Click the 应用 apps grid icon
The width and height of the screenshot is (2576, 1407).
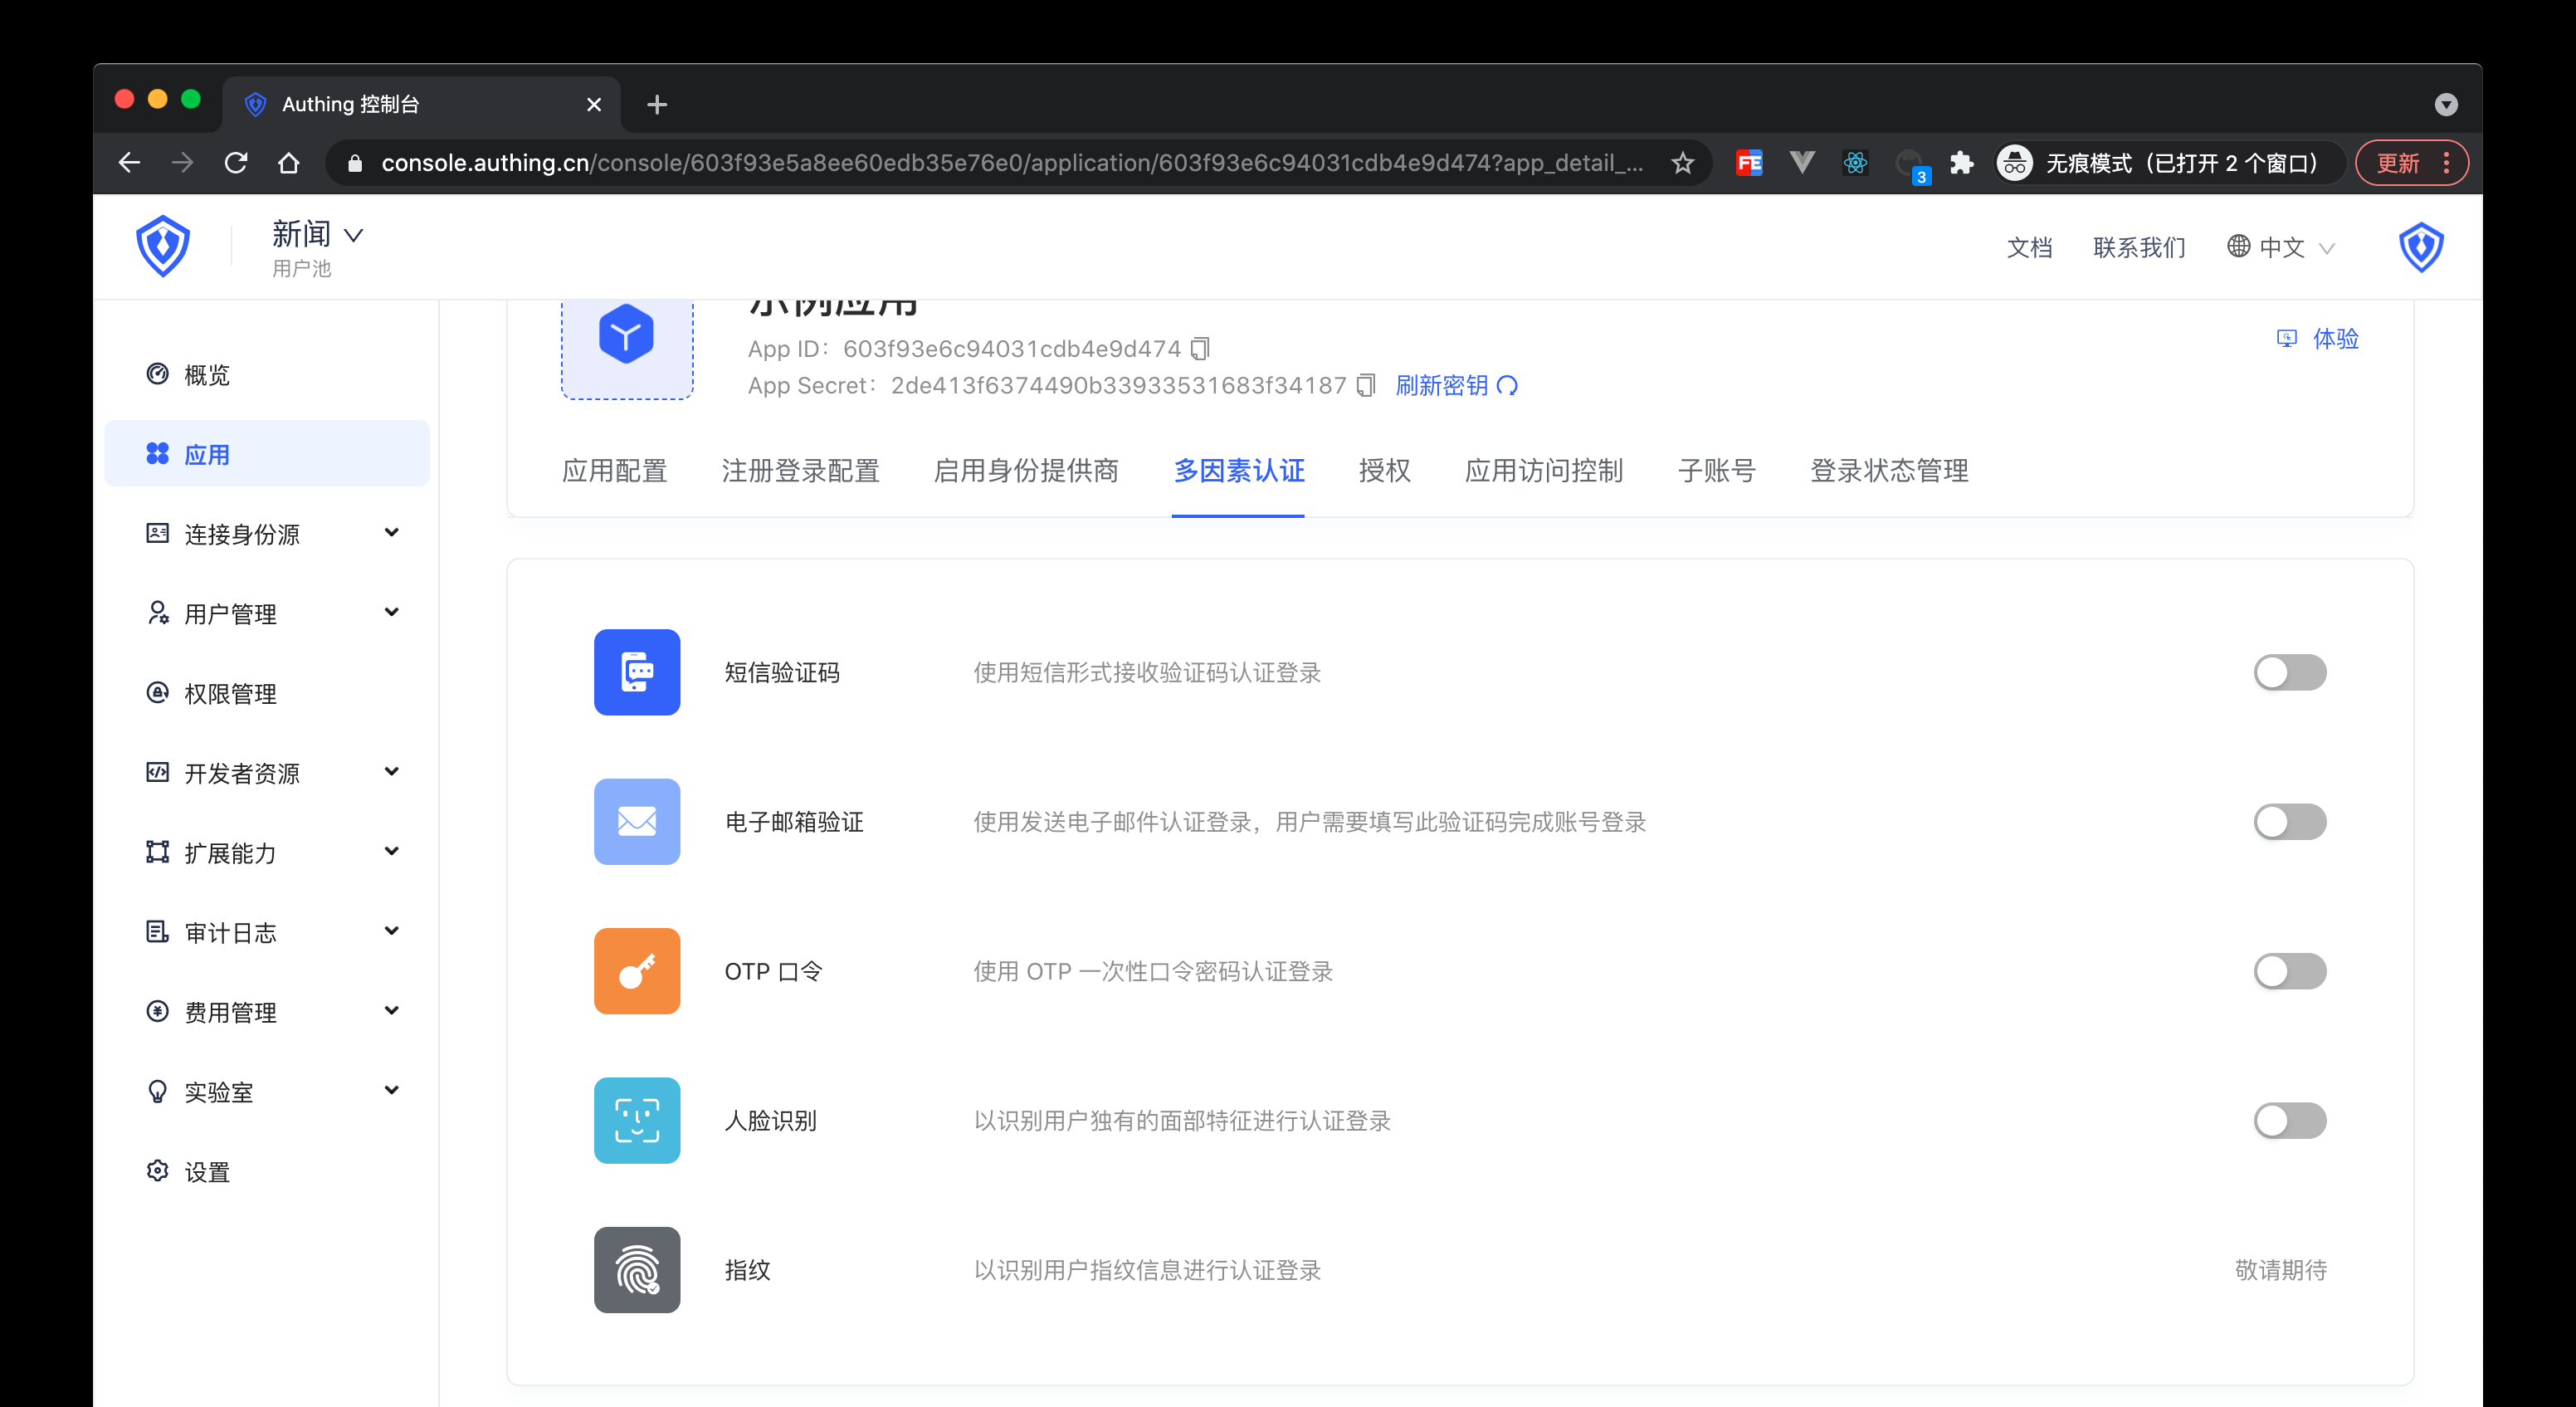pyautogui.click(x=157, y=454)
